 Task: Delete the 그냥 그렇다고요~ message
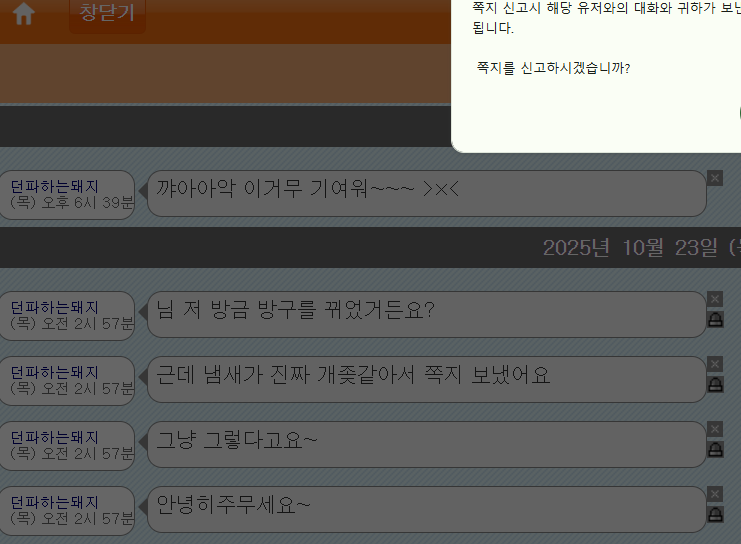pyautogui.click(x=715, y=429)
